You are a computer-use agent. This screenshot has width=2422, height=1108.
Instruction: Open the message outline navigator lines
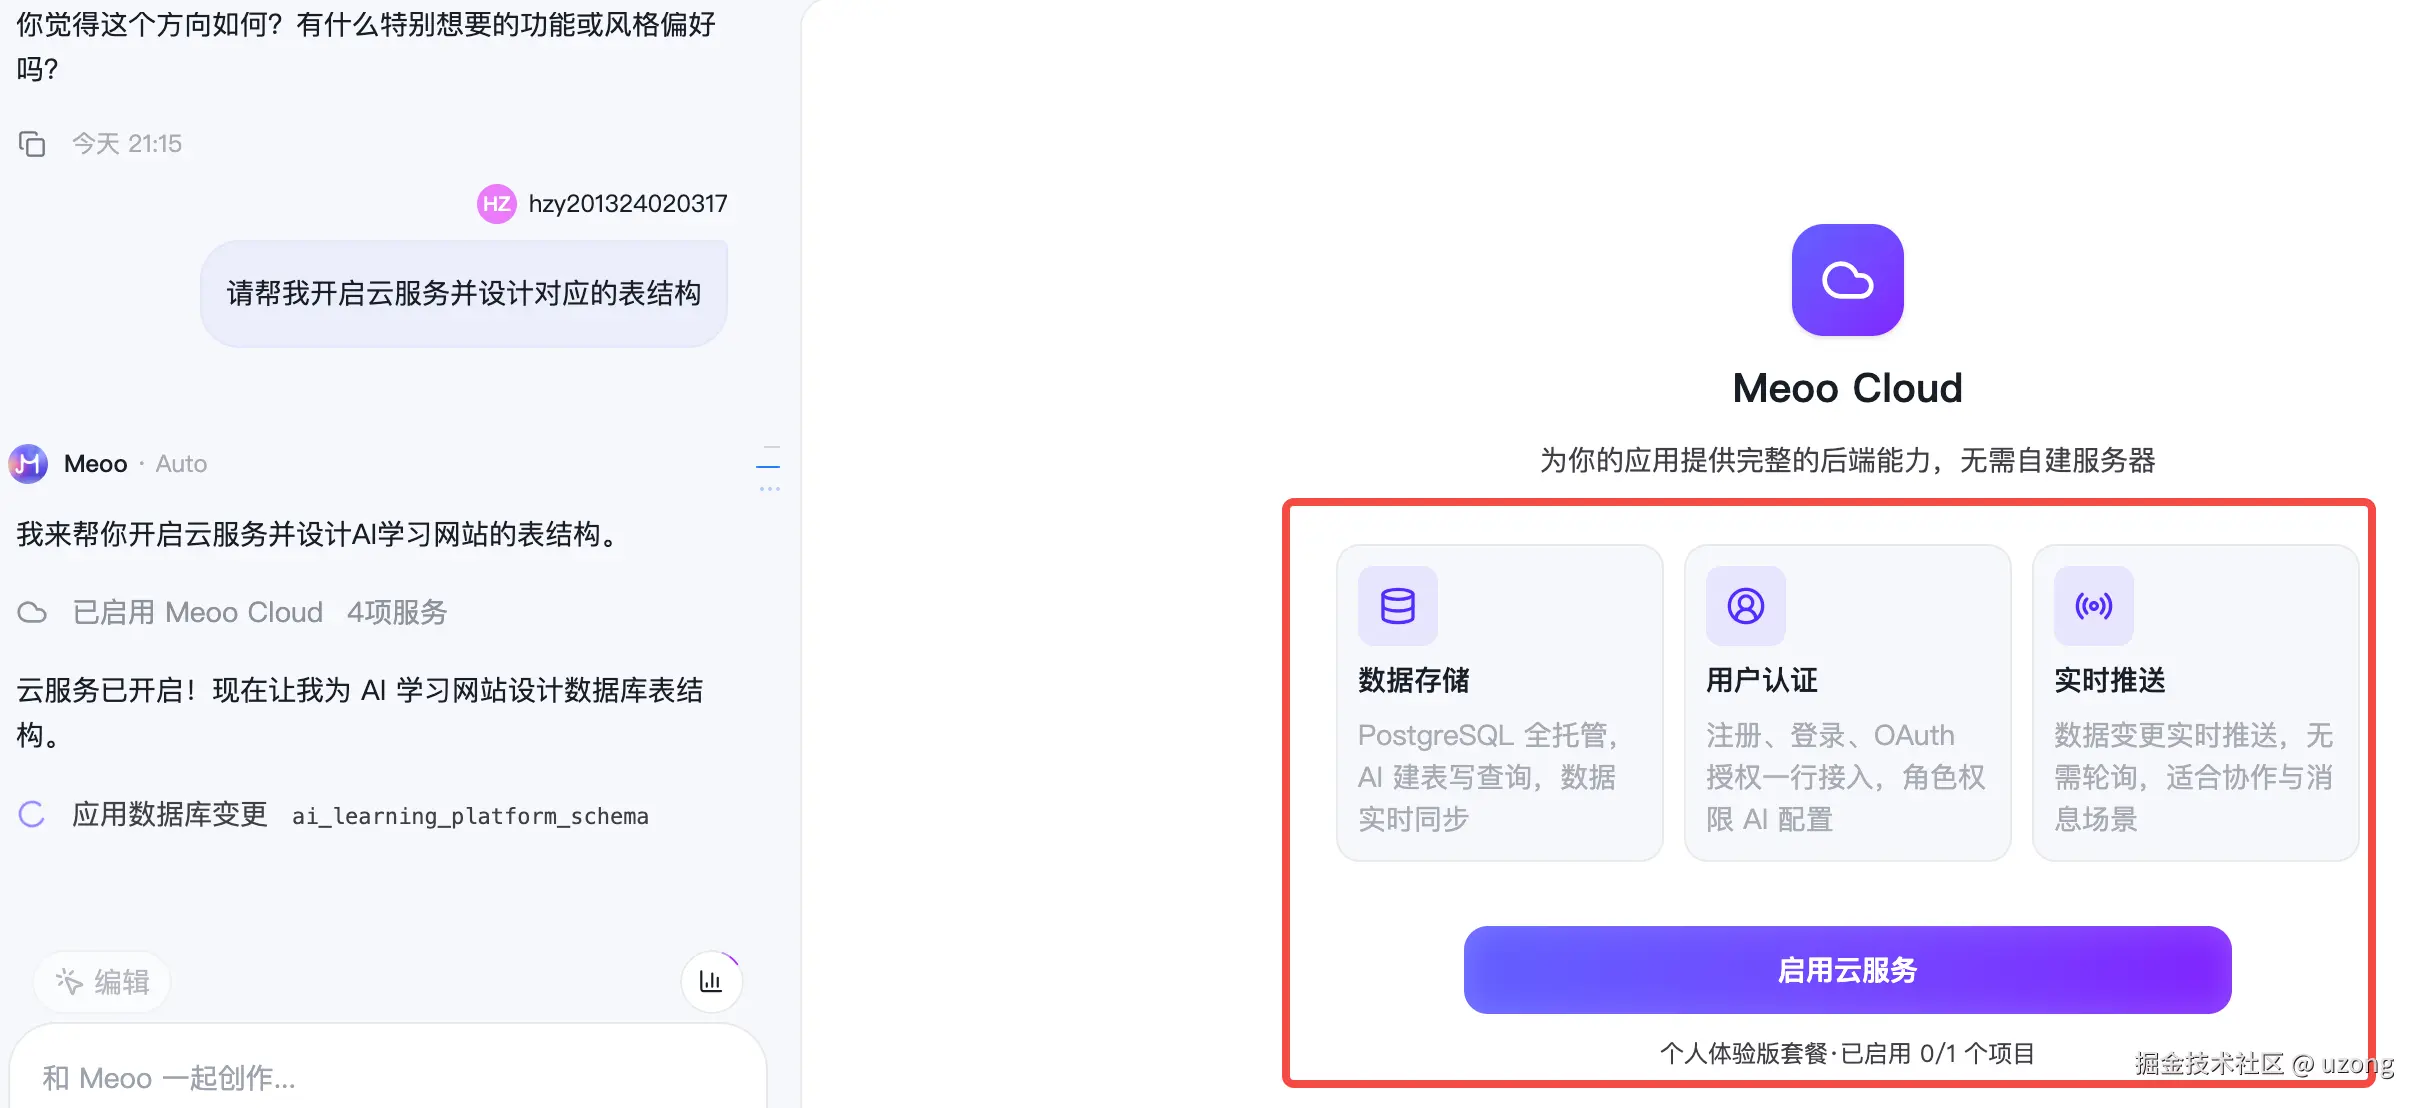pos(768,467)
